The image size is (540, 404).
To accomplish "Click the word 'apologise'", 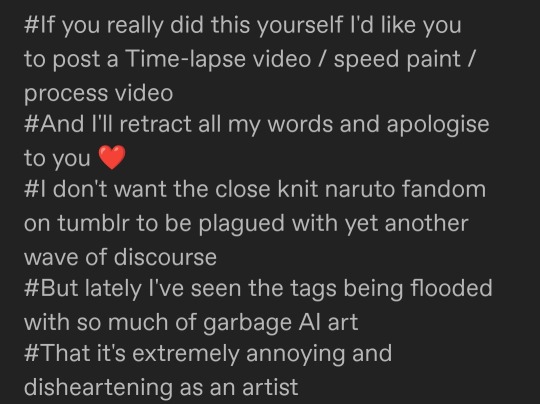I will pos(438,125).
